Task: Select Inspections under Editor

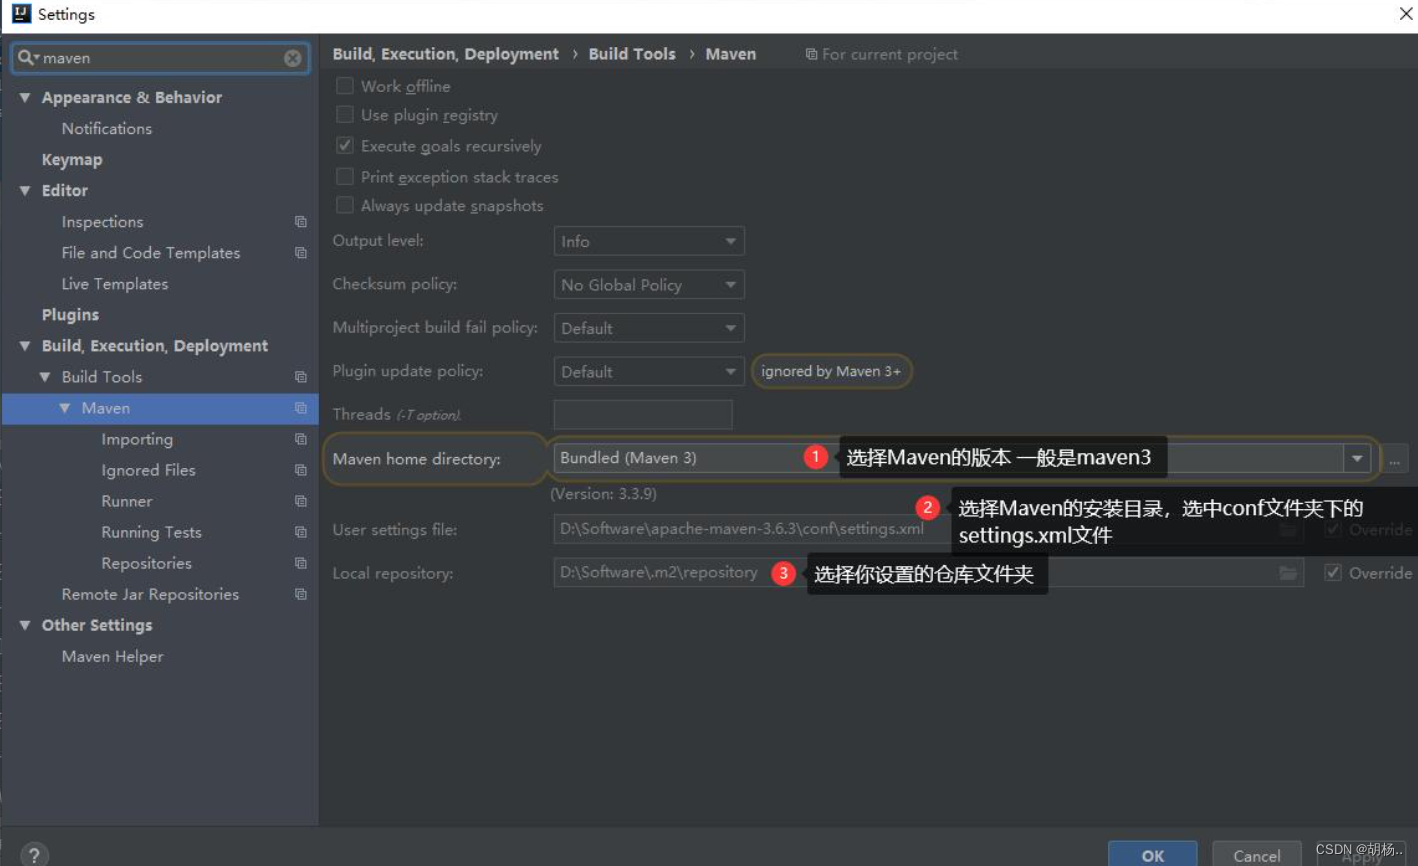Action: (102, 222)
